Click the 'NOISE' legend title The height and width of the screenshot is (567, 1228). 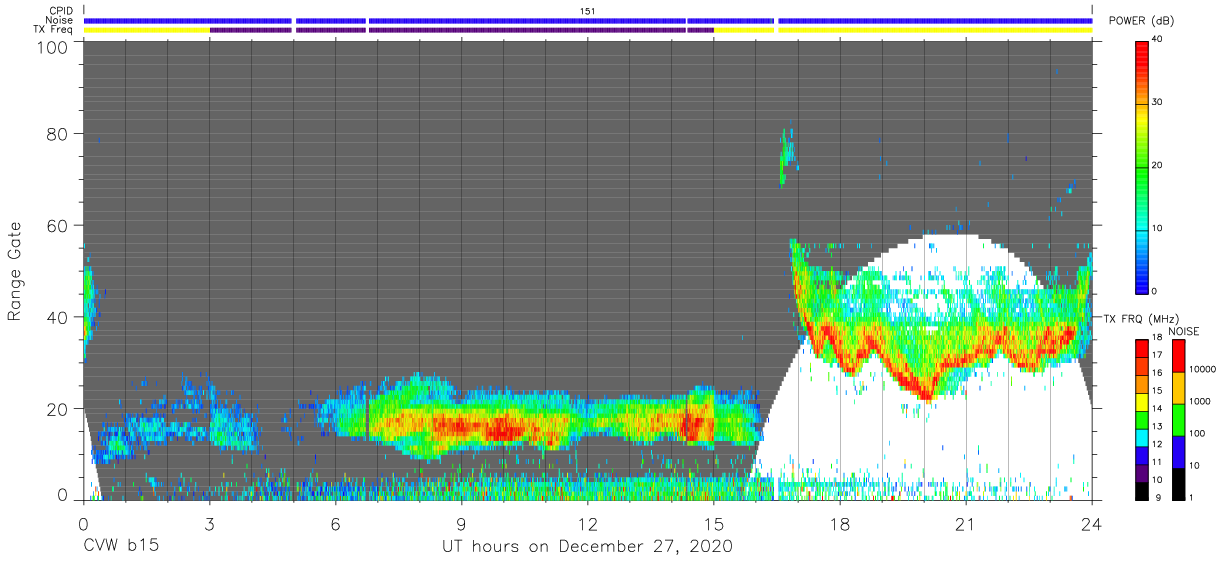pos(1183,331)
